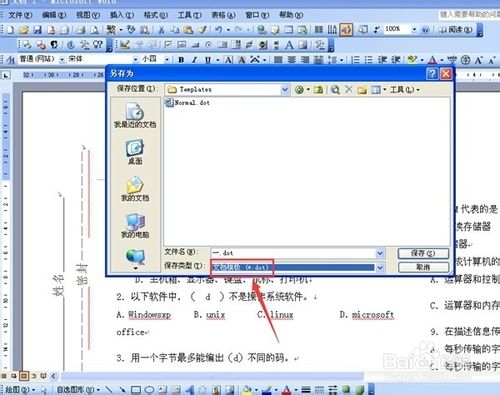Click the Paste clipboard icon
This screenshot has height=395, width=500.
click(188, 30)
